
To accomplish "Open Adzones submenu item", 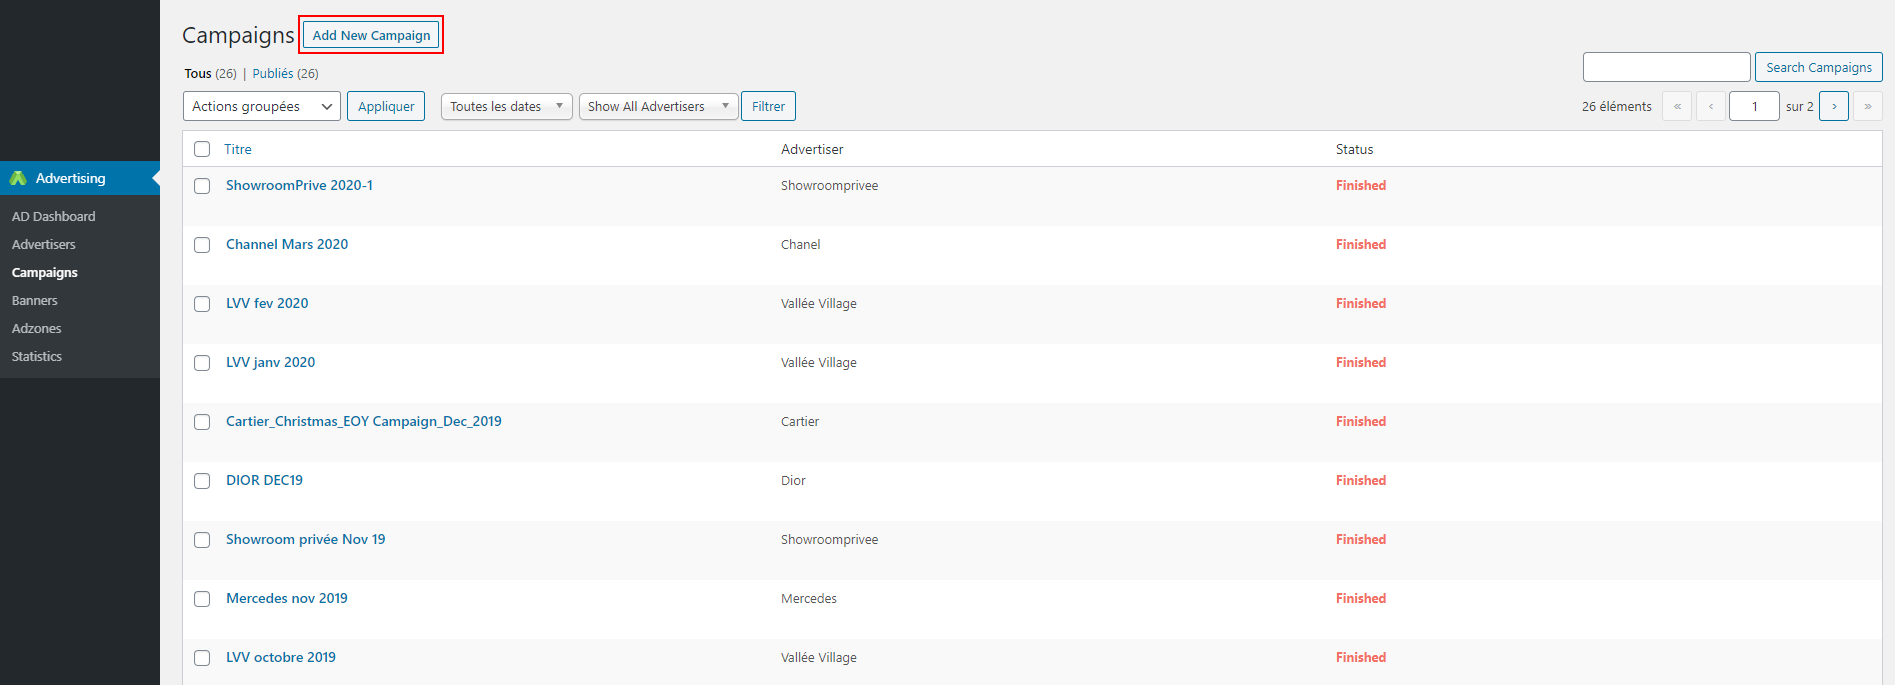I will (x=37, y=328).
